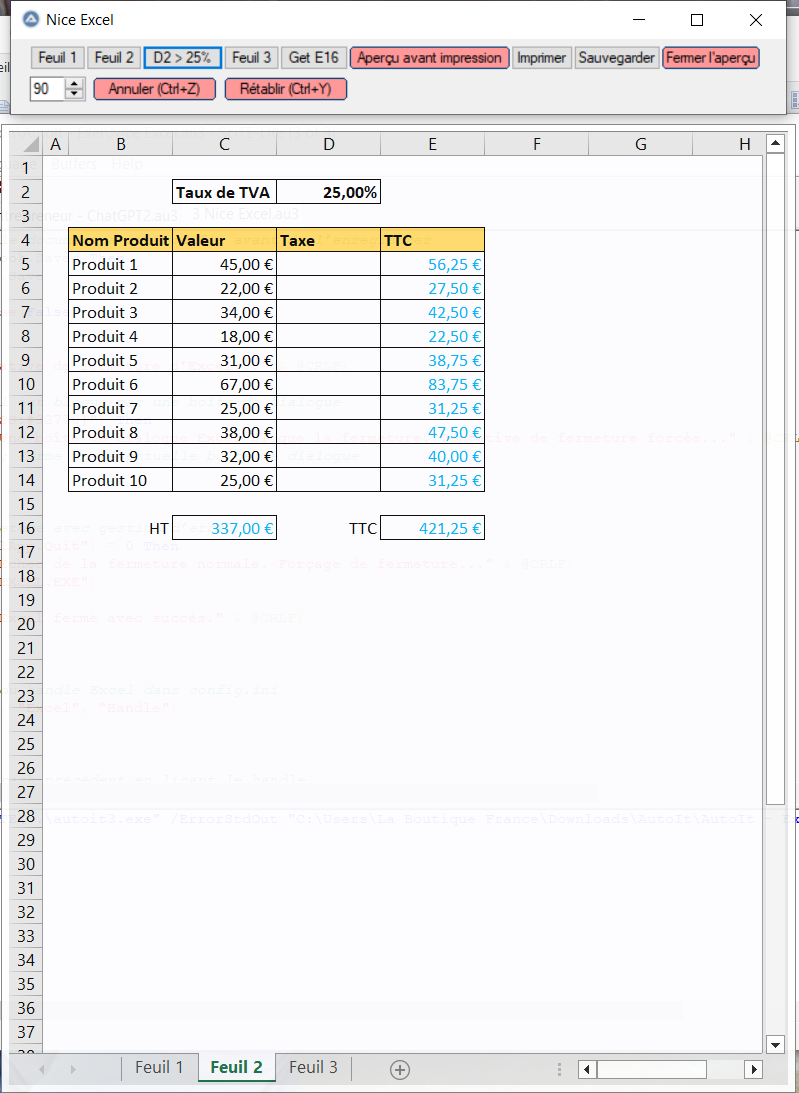The height and width of the screenshot is (1093, 799).
Task: Open the Feuil 3 sheet tab
Action: (313, 1067)
